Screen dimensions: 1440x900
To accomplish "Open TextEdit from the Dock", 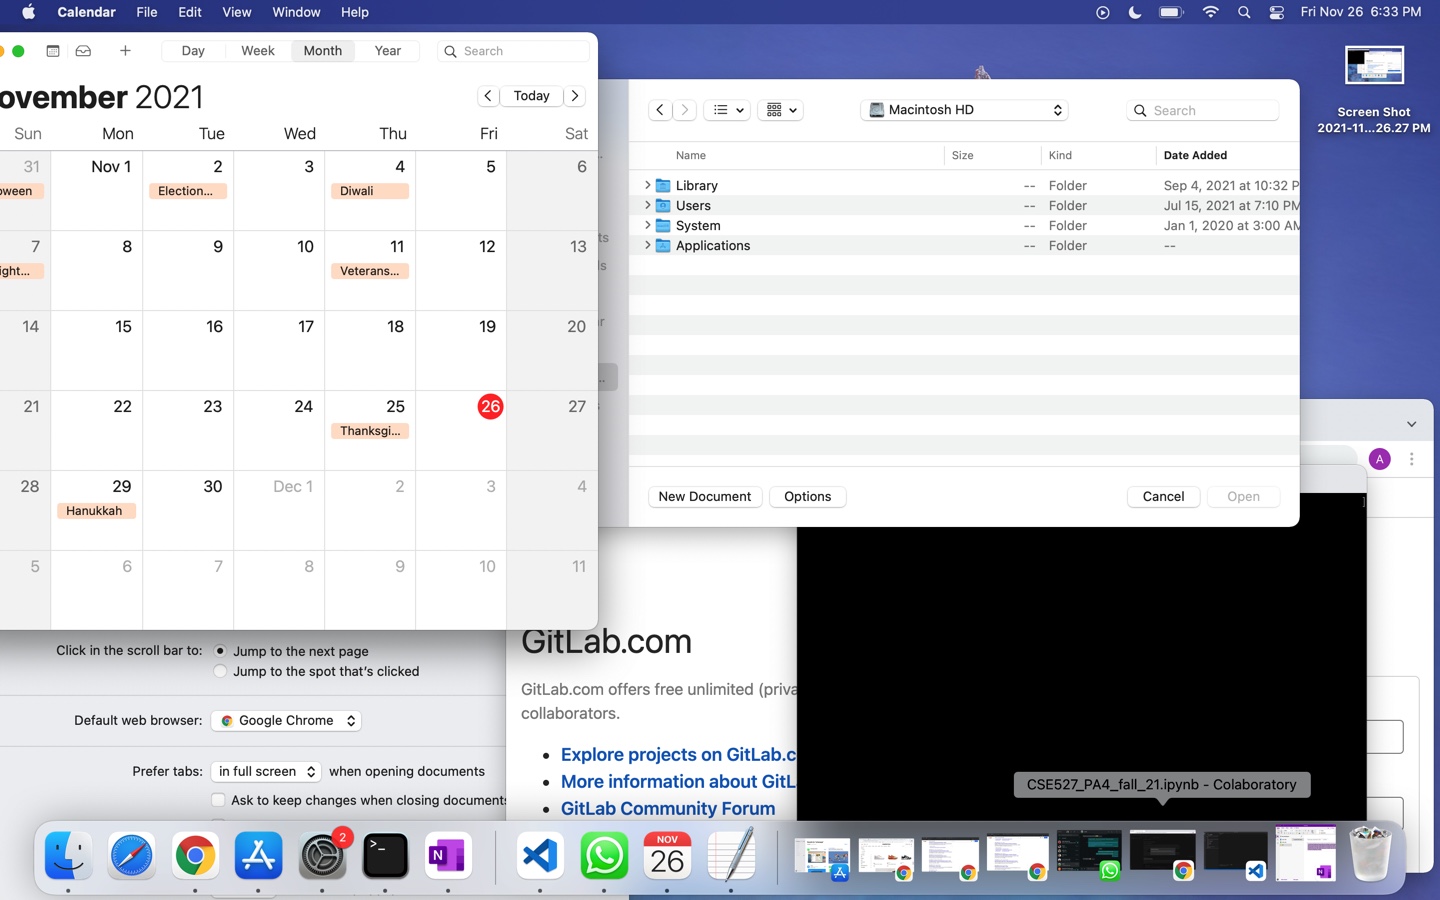I will [x=731, y=857].
